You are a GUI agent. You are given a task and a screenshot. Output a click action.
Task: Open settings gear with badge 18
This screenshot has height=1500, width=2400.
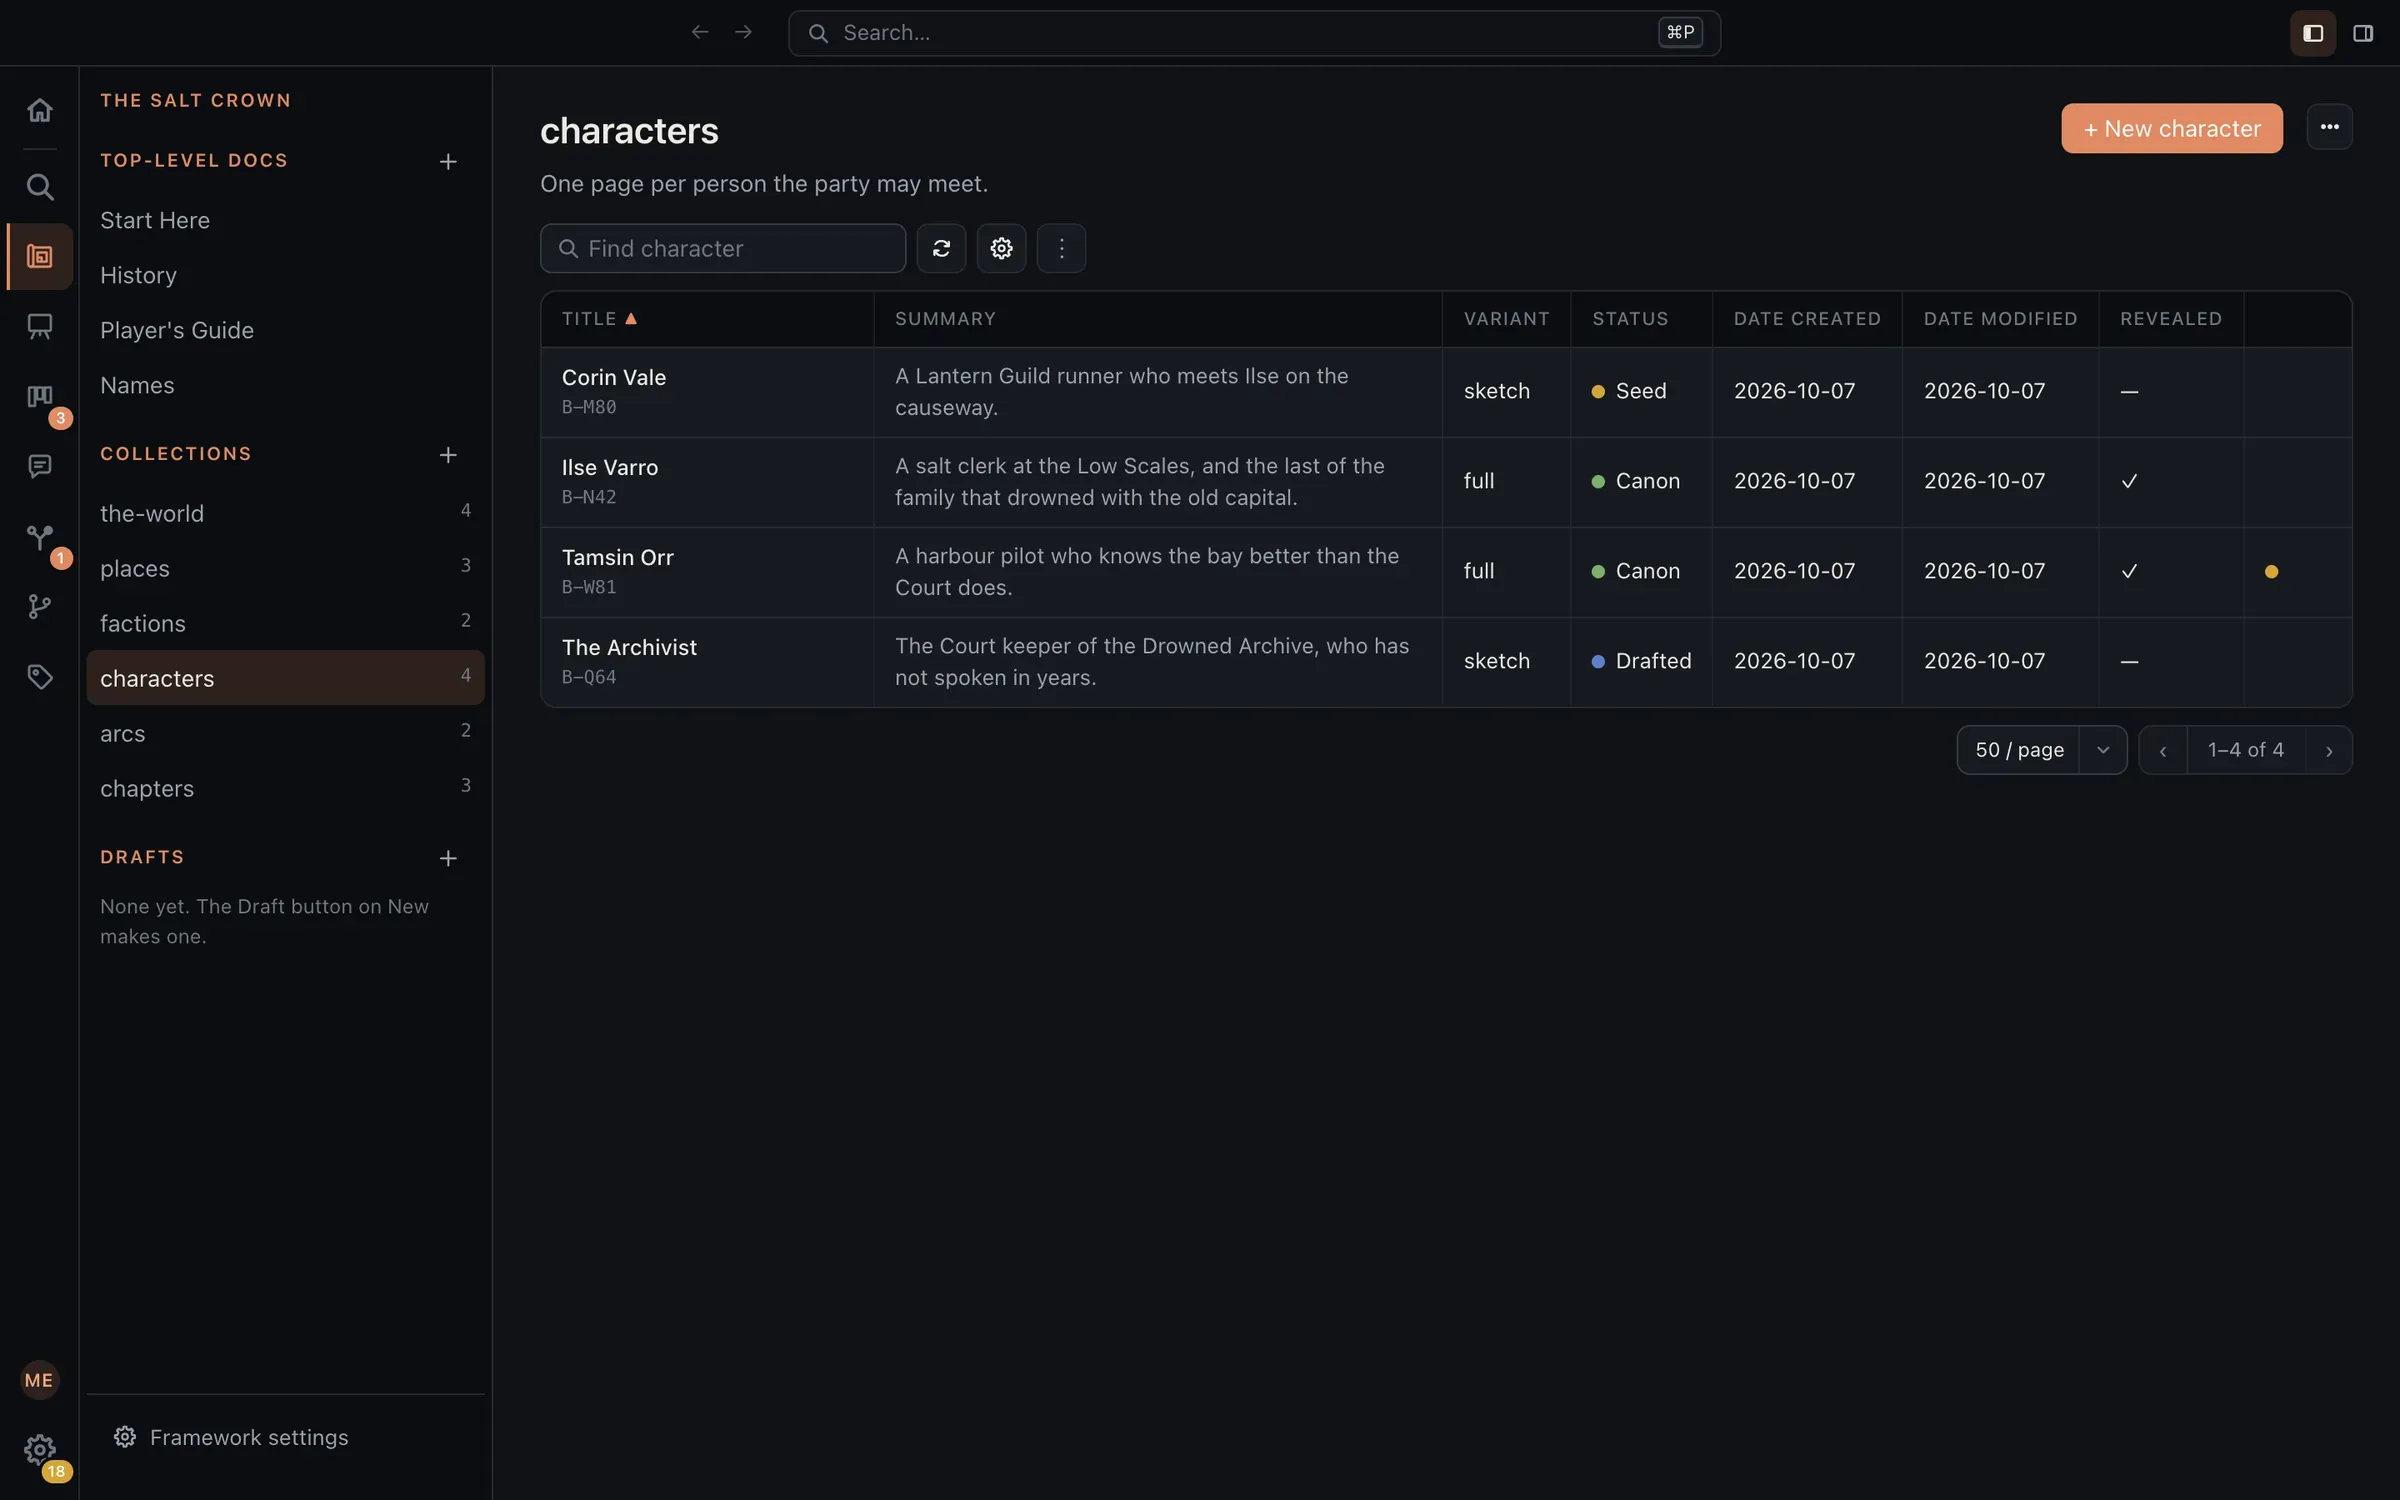click(x=39, y=1449)
